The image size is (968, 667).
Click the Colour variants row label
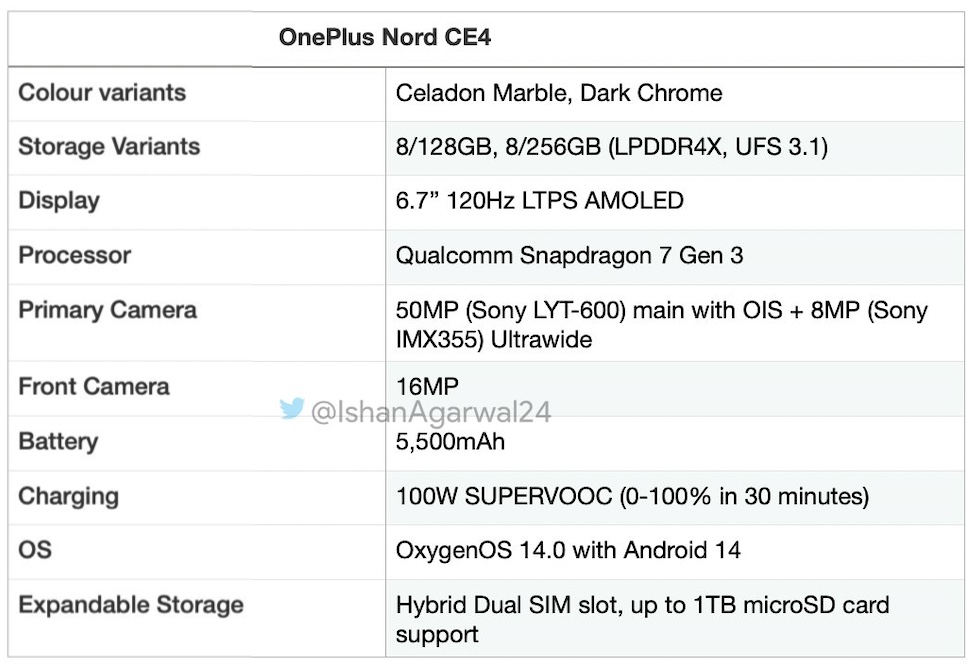(x=102, y=93)
